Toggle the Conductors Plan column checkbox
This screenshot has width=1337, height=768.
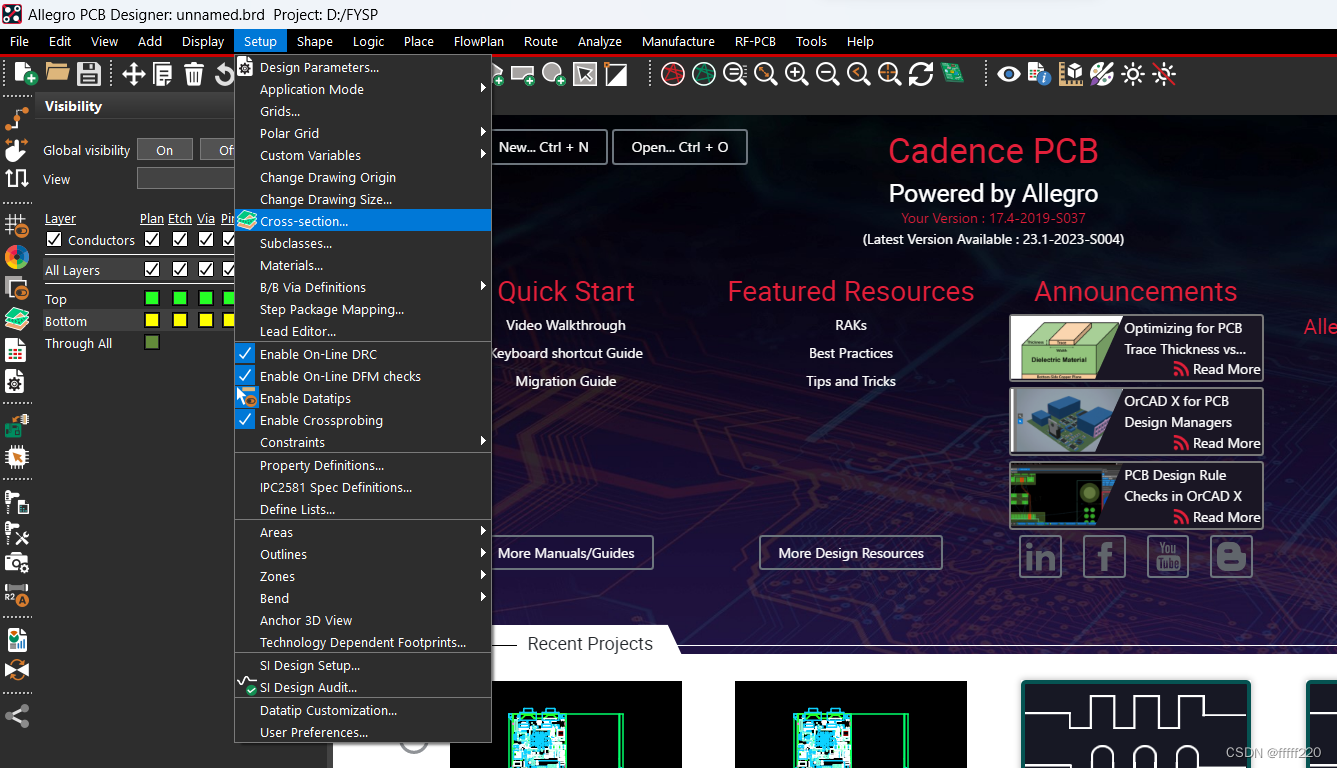(152, 240)
